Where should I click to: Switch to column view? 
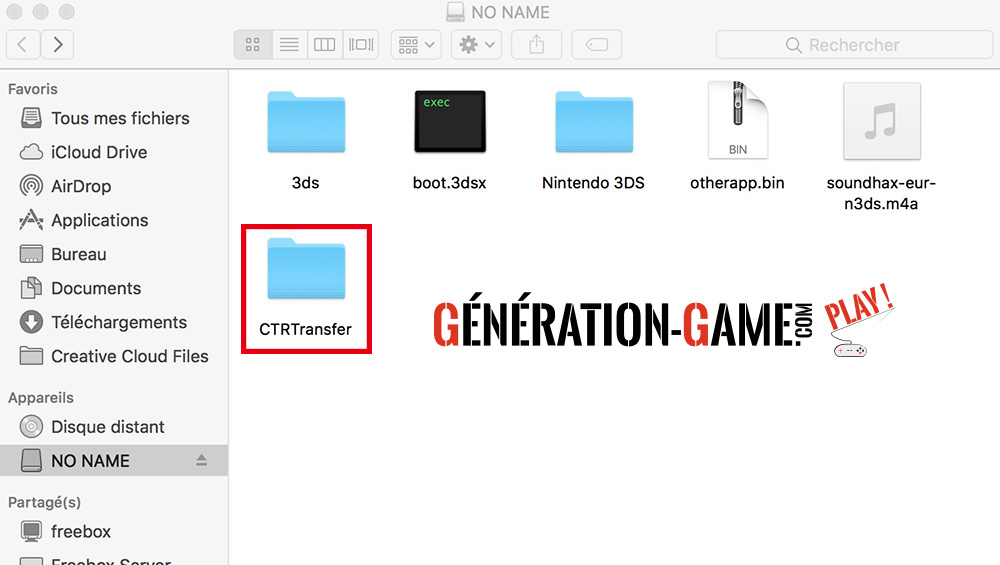pos(325,45)
